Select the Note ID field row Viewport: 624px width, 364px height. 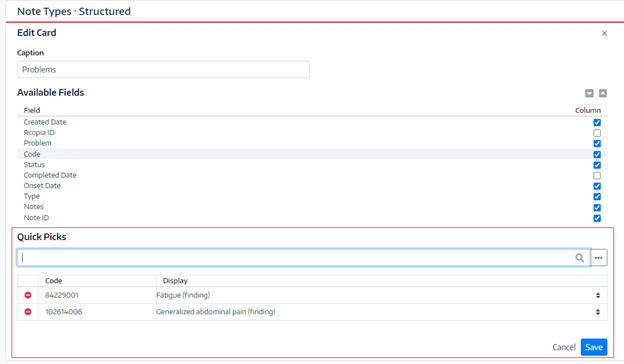tap(312, 218)
